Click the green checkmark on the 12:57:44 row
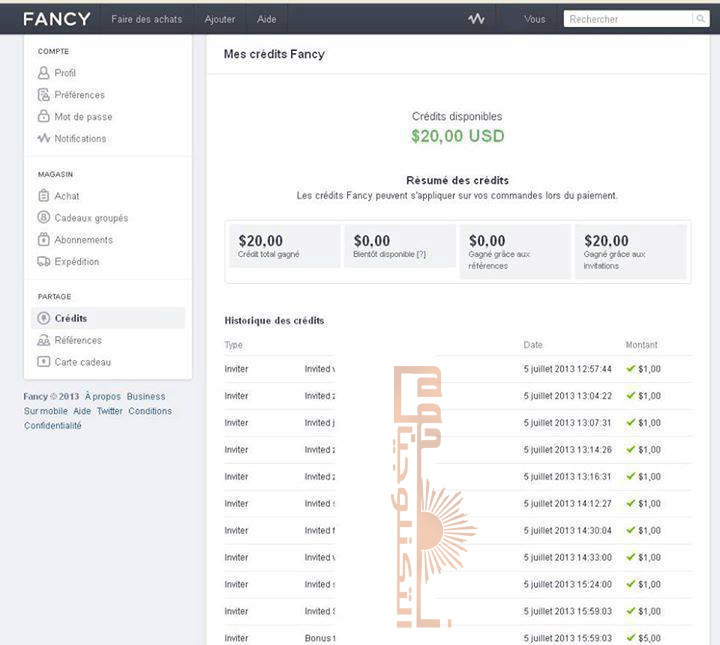 click(630, 368)
